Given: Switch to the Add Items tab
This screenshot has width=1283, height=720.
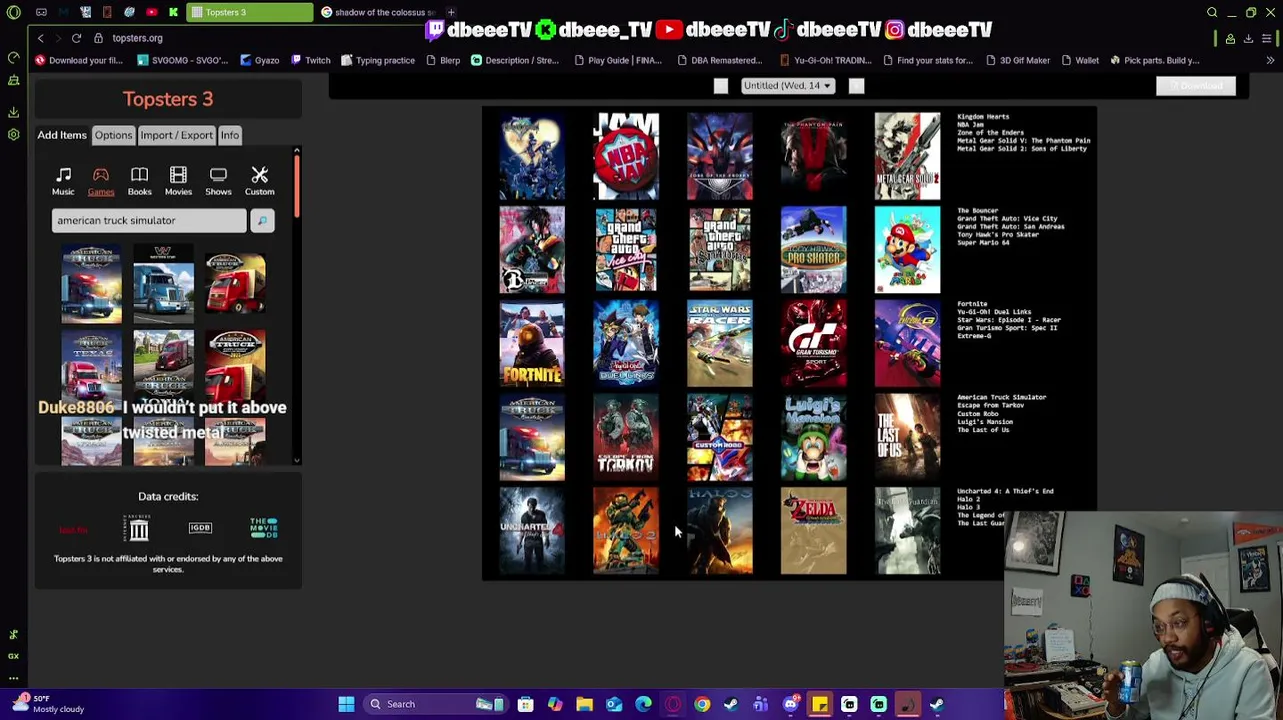Looking at the screenshot, I should pyautogui.click(x=62, y=135).
